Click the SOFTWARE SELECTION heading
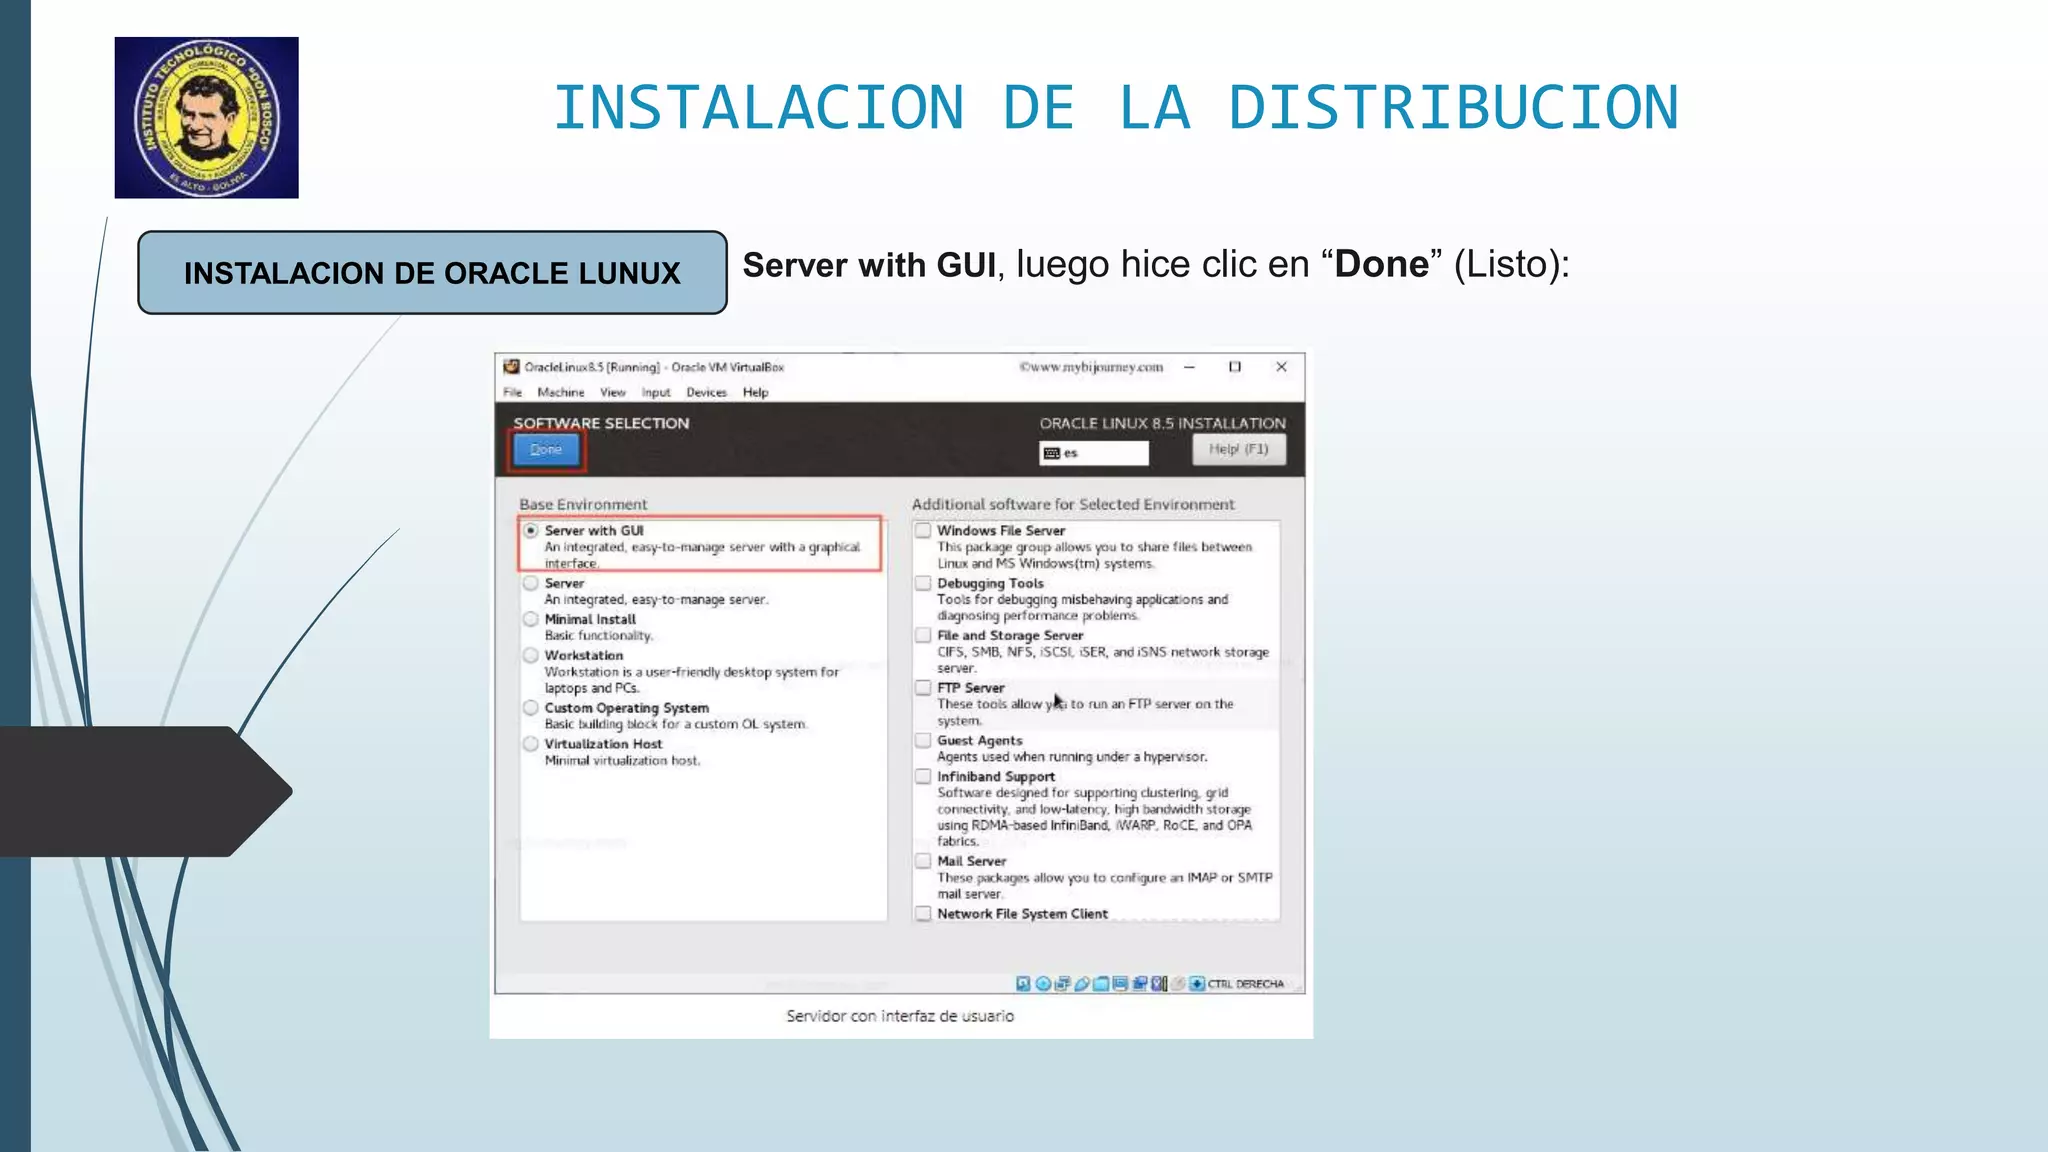2048x1152 pixels. click(601, 423)
